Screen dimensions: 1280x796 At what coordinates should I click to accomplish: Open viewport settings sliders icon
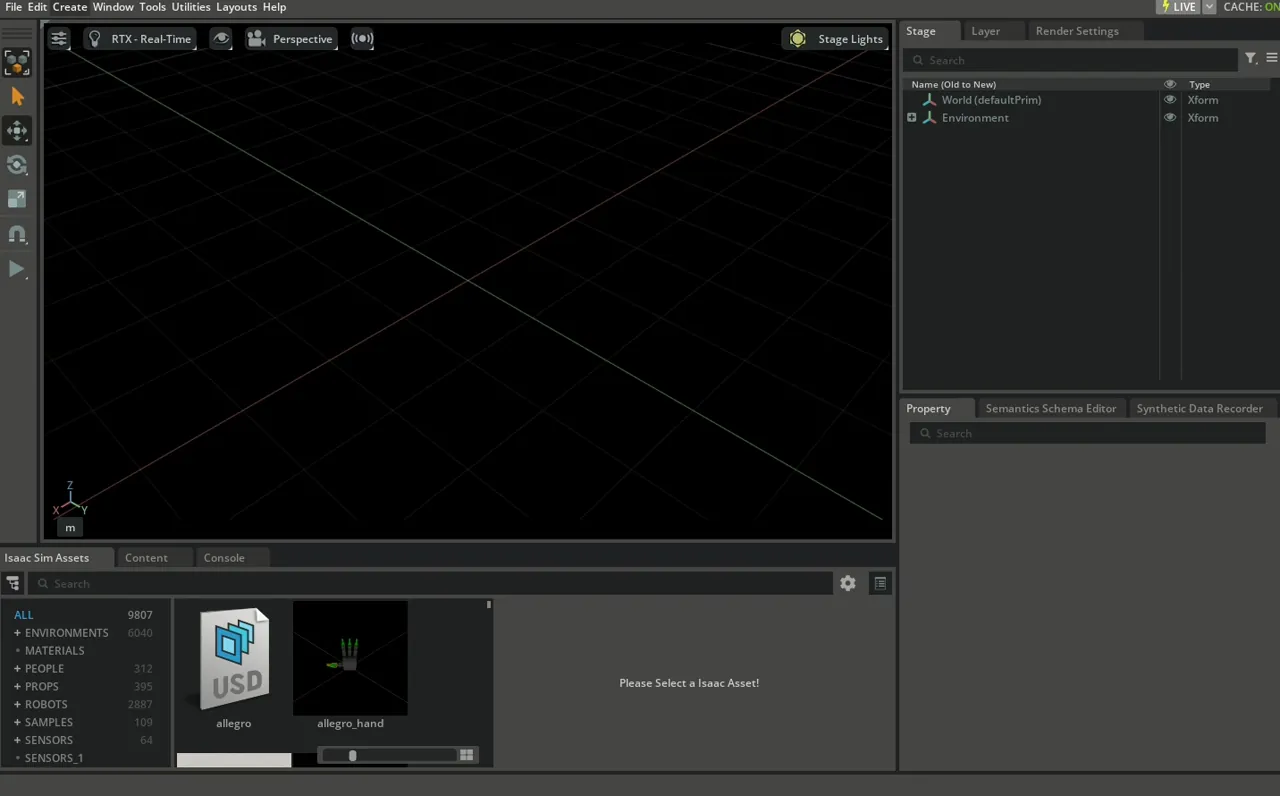(x=59, y=39)
